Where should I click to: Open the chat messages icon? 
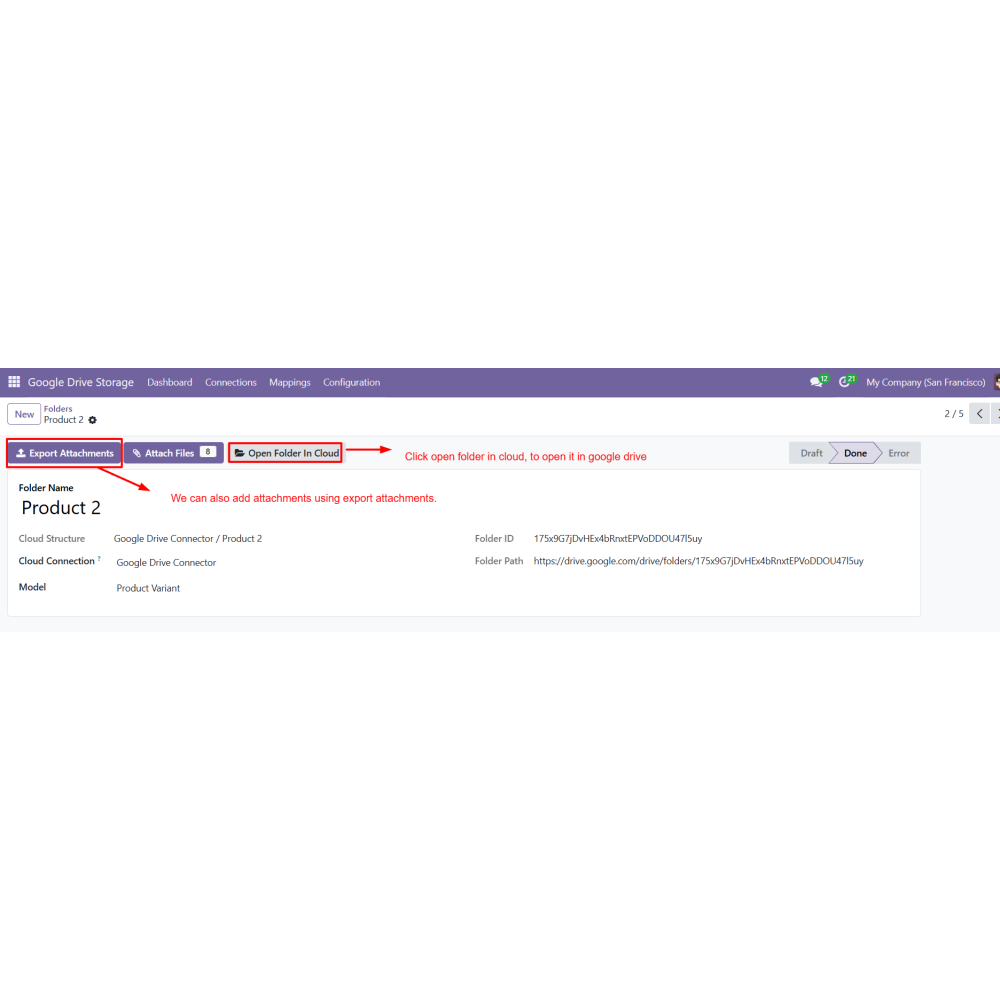coord(816,382)
